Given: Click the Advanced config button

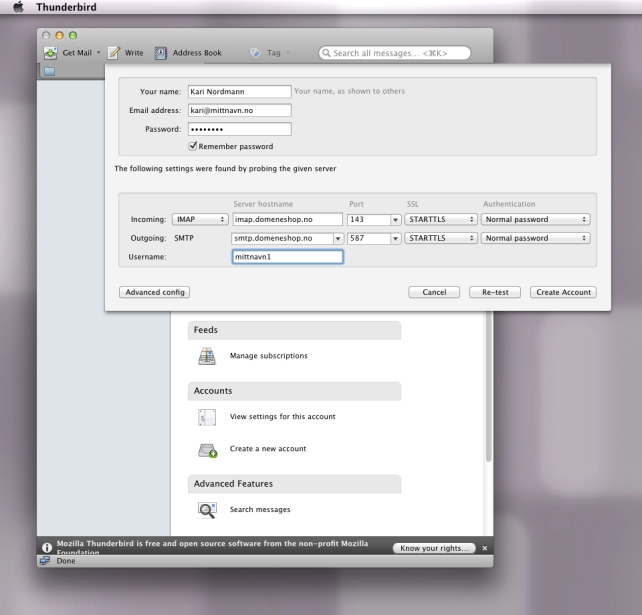Looking at the screenshot, I should pyautogui.click(x=154, y=292).
